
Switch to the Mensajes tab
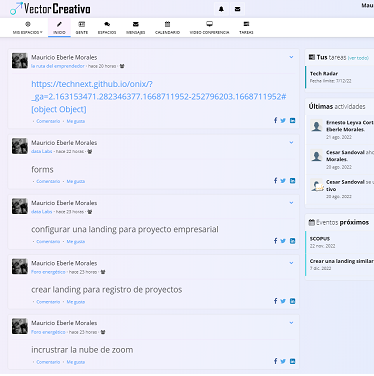[136, 28]
